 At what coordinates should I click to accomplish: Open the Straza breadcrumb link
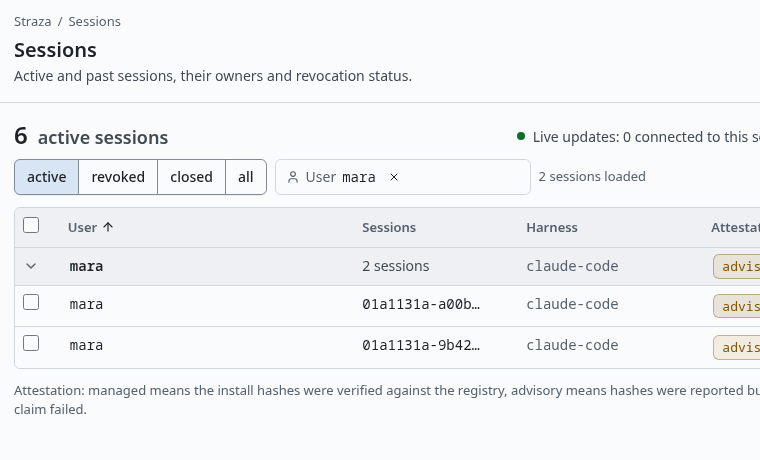[32, 22]
